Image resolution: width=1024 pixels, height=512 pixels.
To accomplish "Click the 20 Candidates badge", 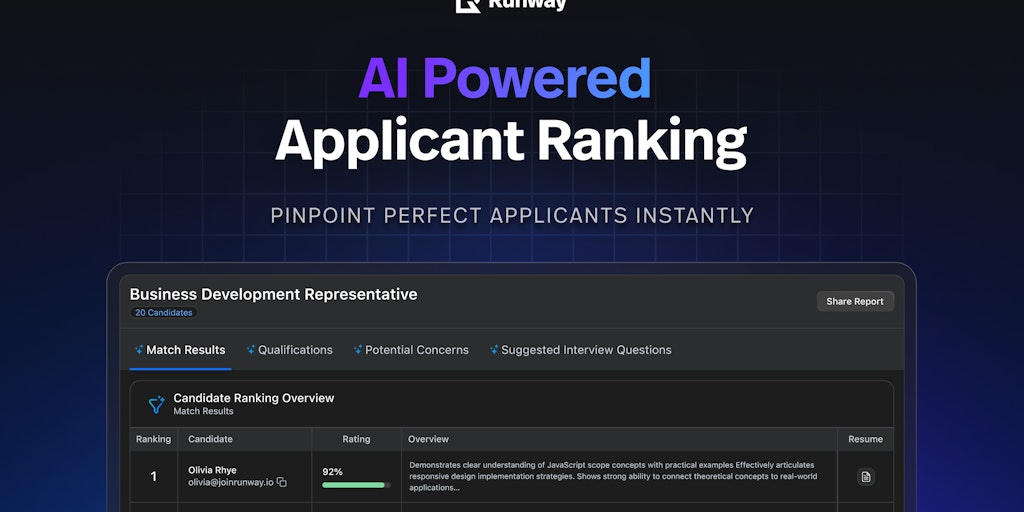I will coord(163,313).
